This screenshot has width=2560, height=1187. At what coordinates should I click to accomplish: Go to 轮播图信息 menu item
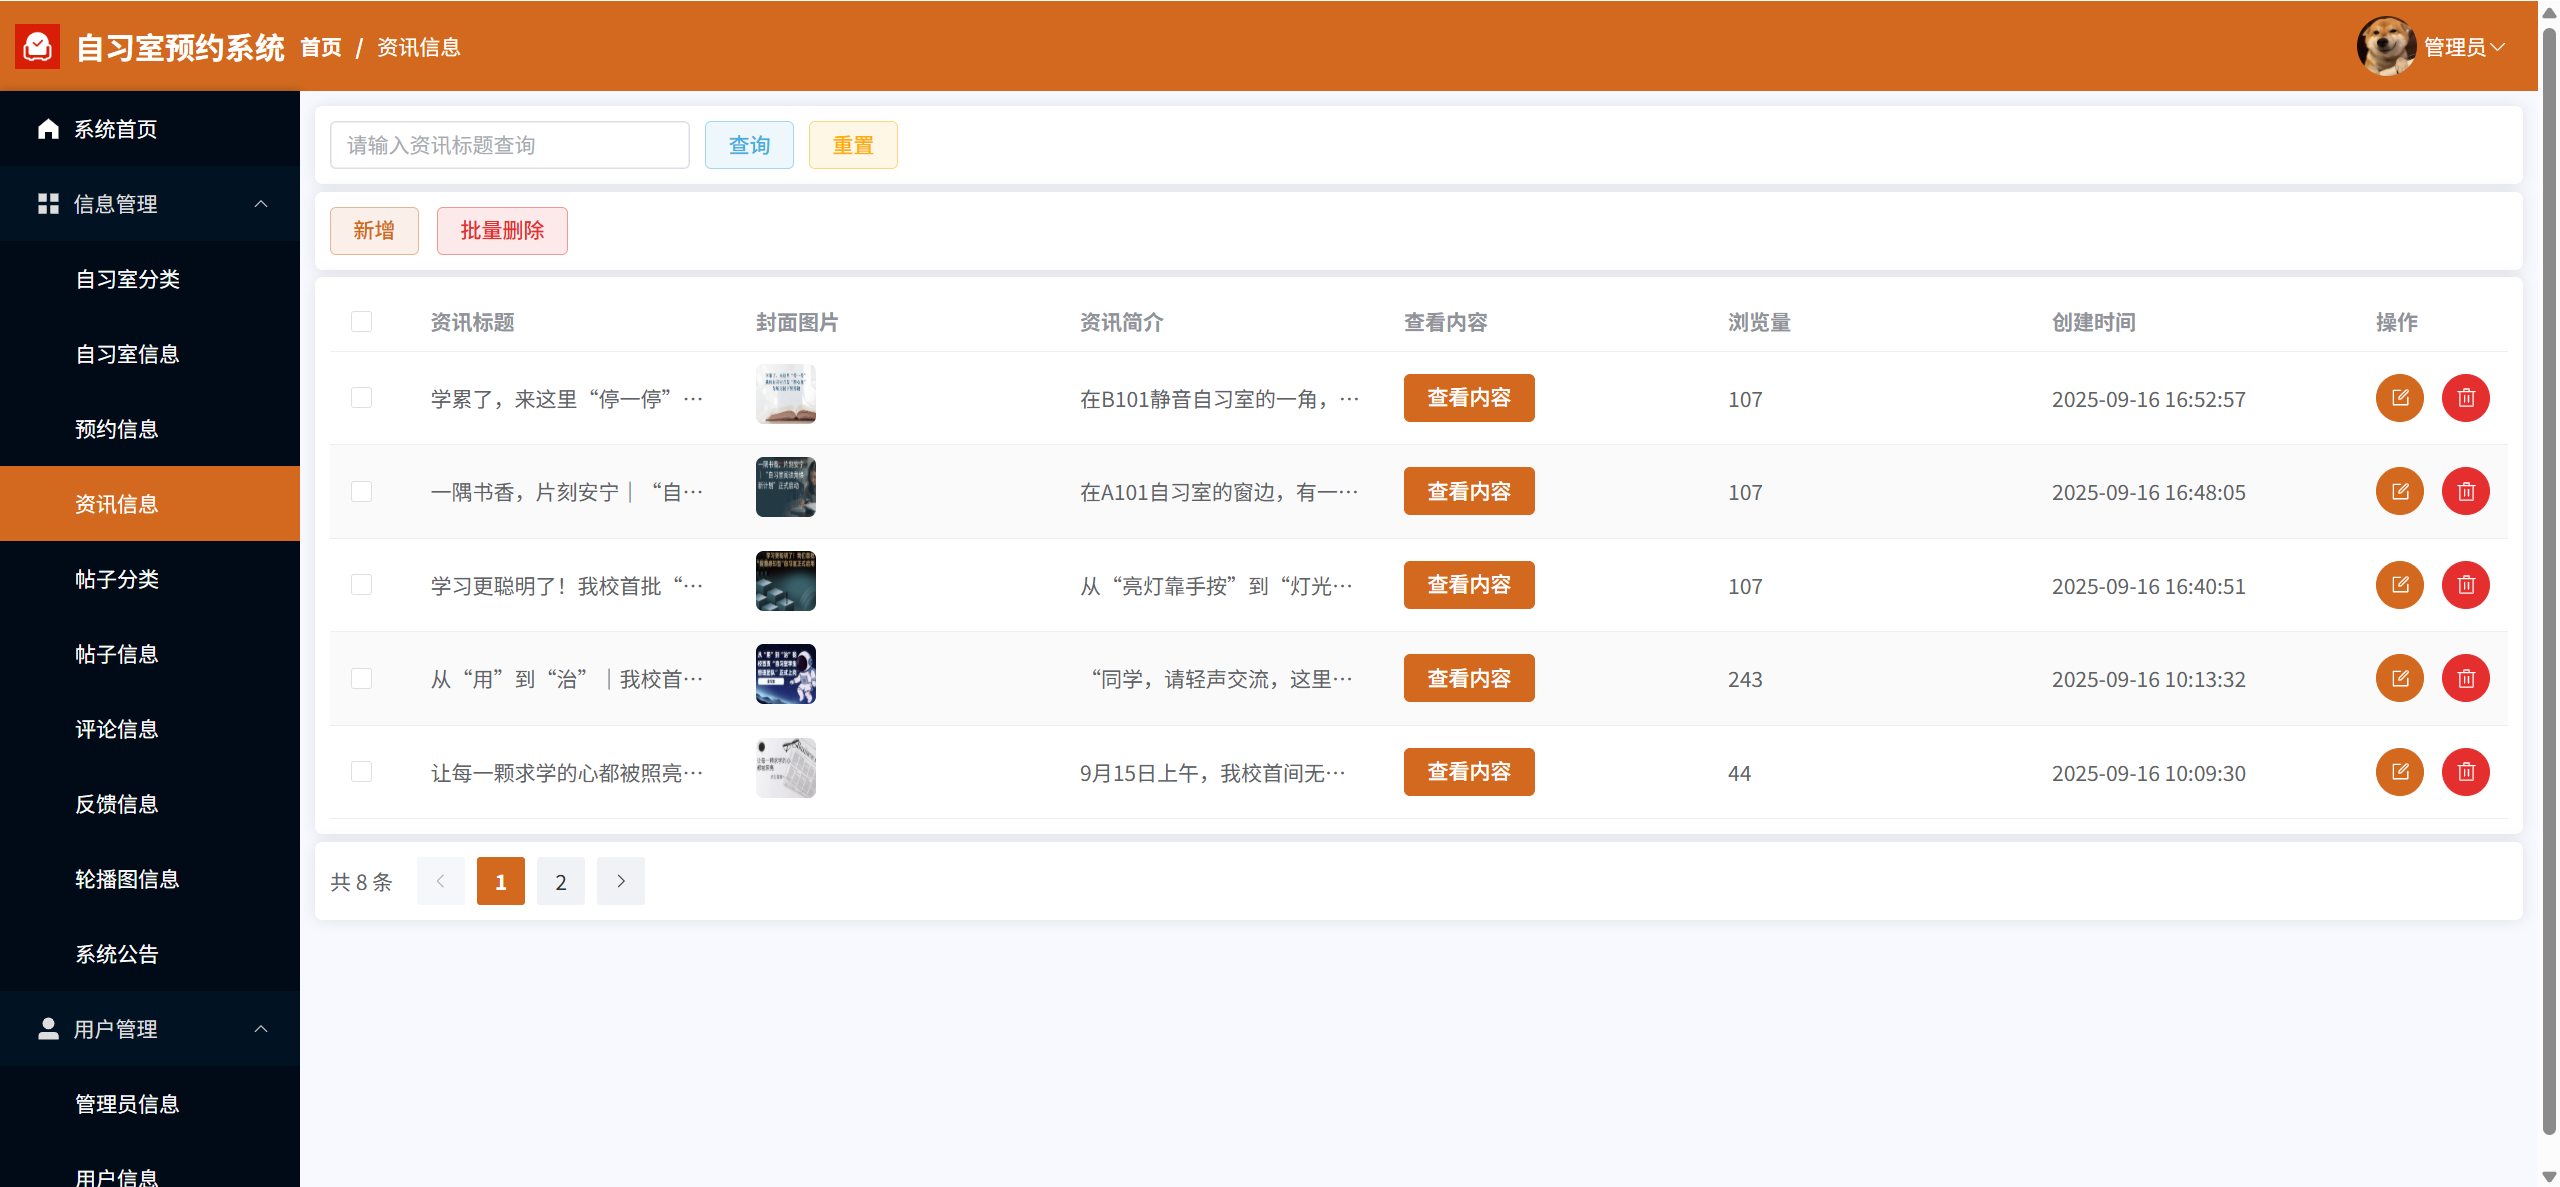pos(127,879)
